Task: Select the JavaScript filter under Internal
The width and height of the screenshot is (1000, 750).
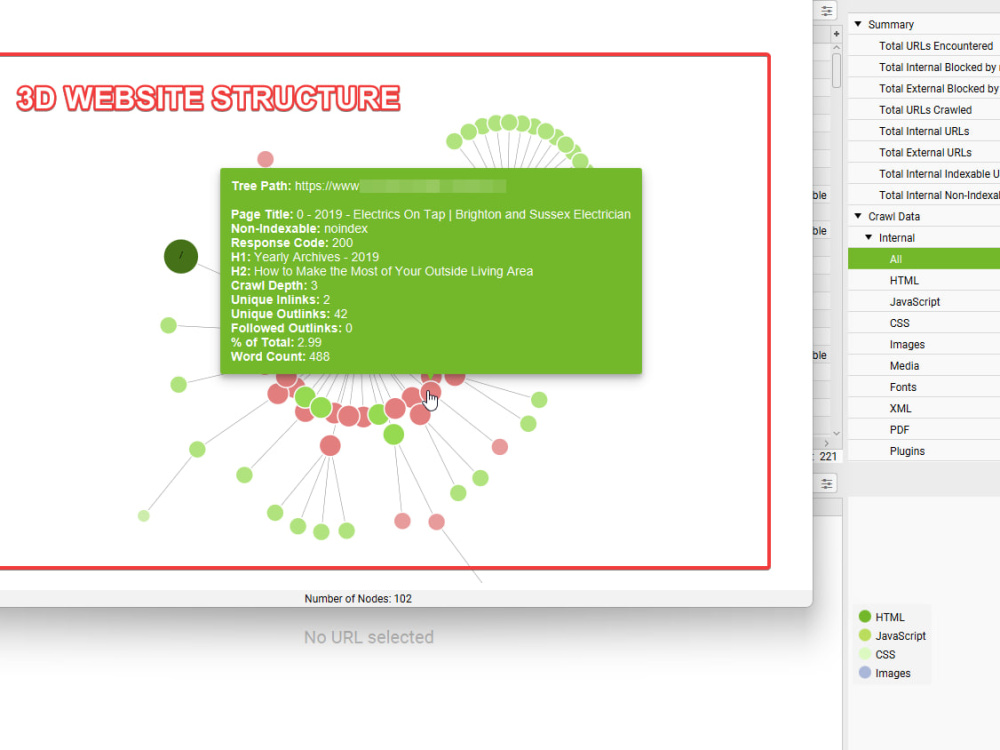Action: (x=923, y=302)
